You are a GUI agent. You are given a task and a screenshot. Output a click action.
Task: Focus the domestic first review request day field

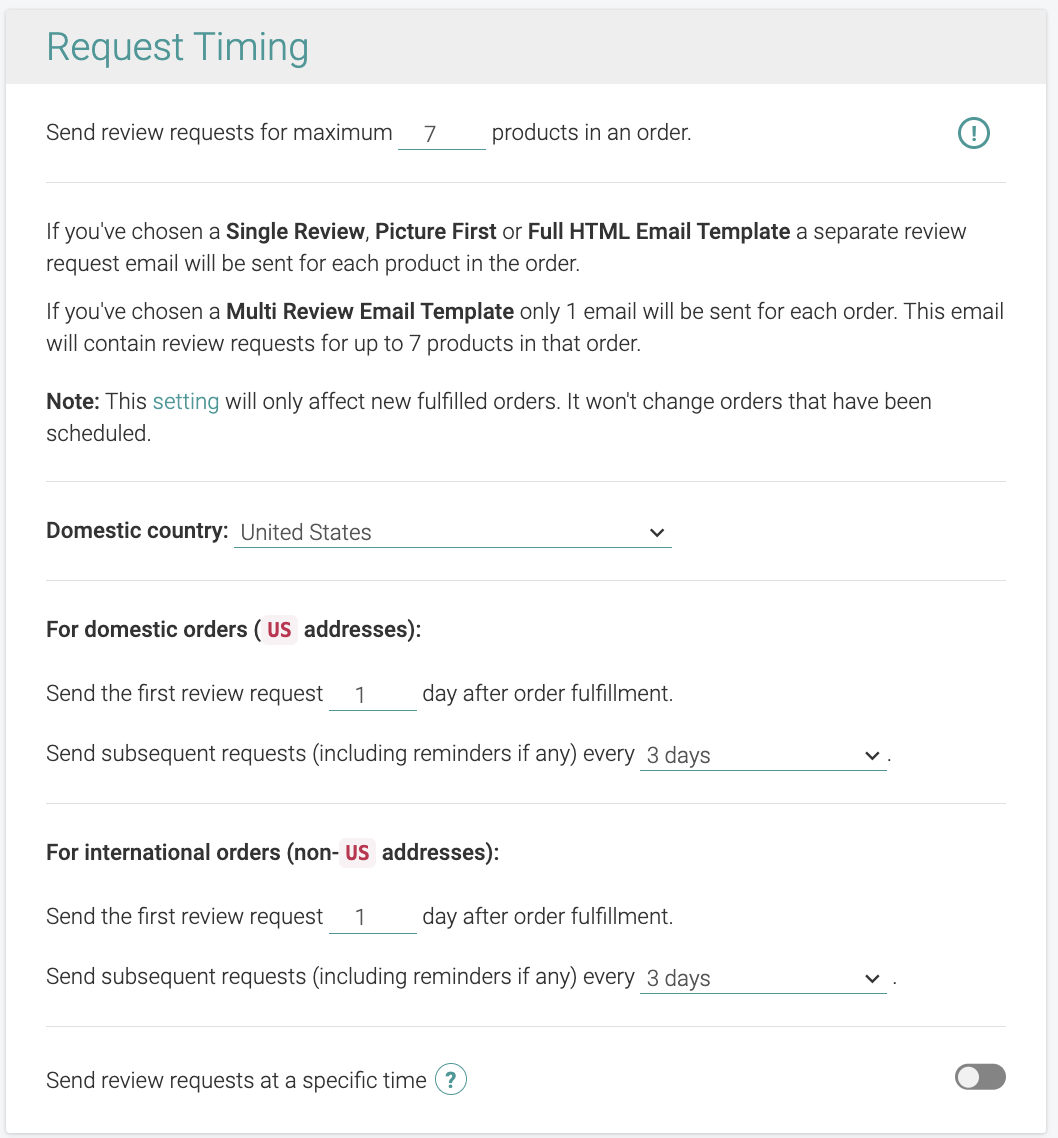coord(372,694)
